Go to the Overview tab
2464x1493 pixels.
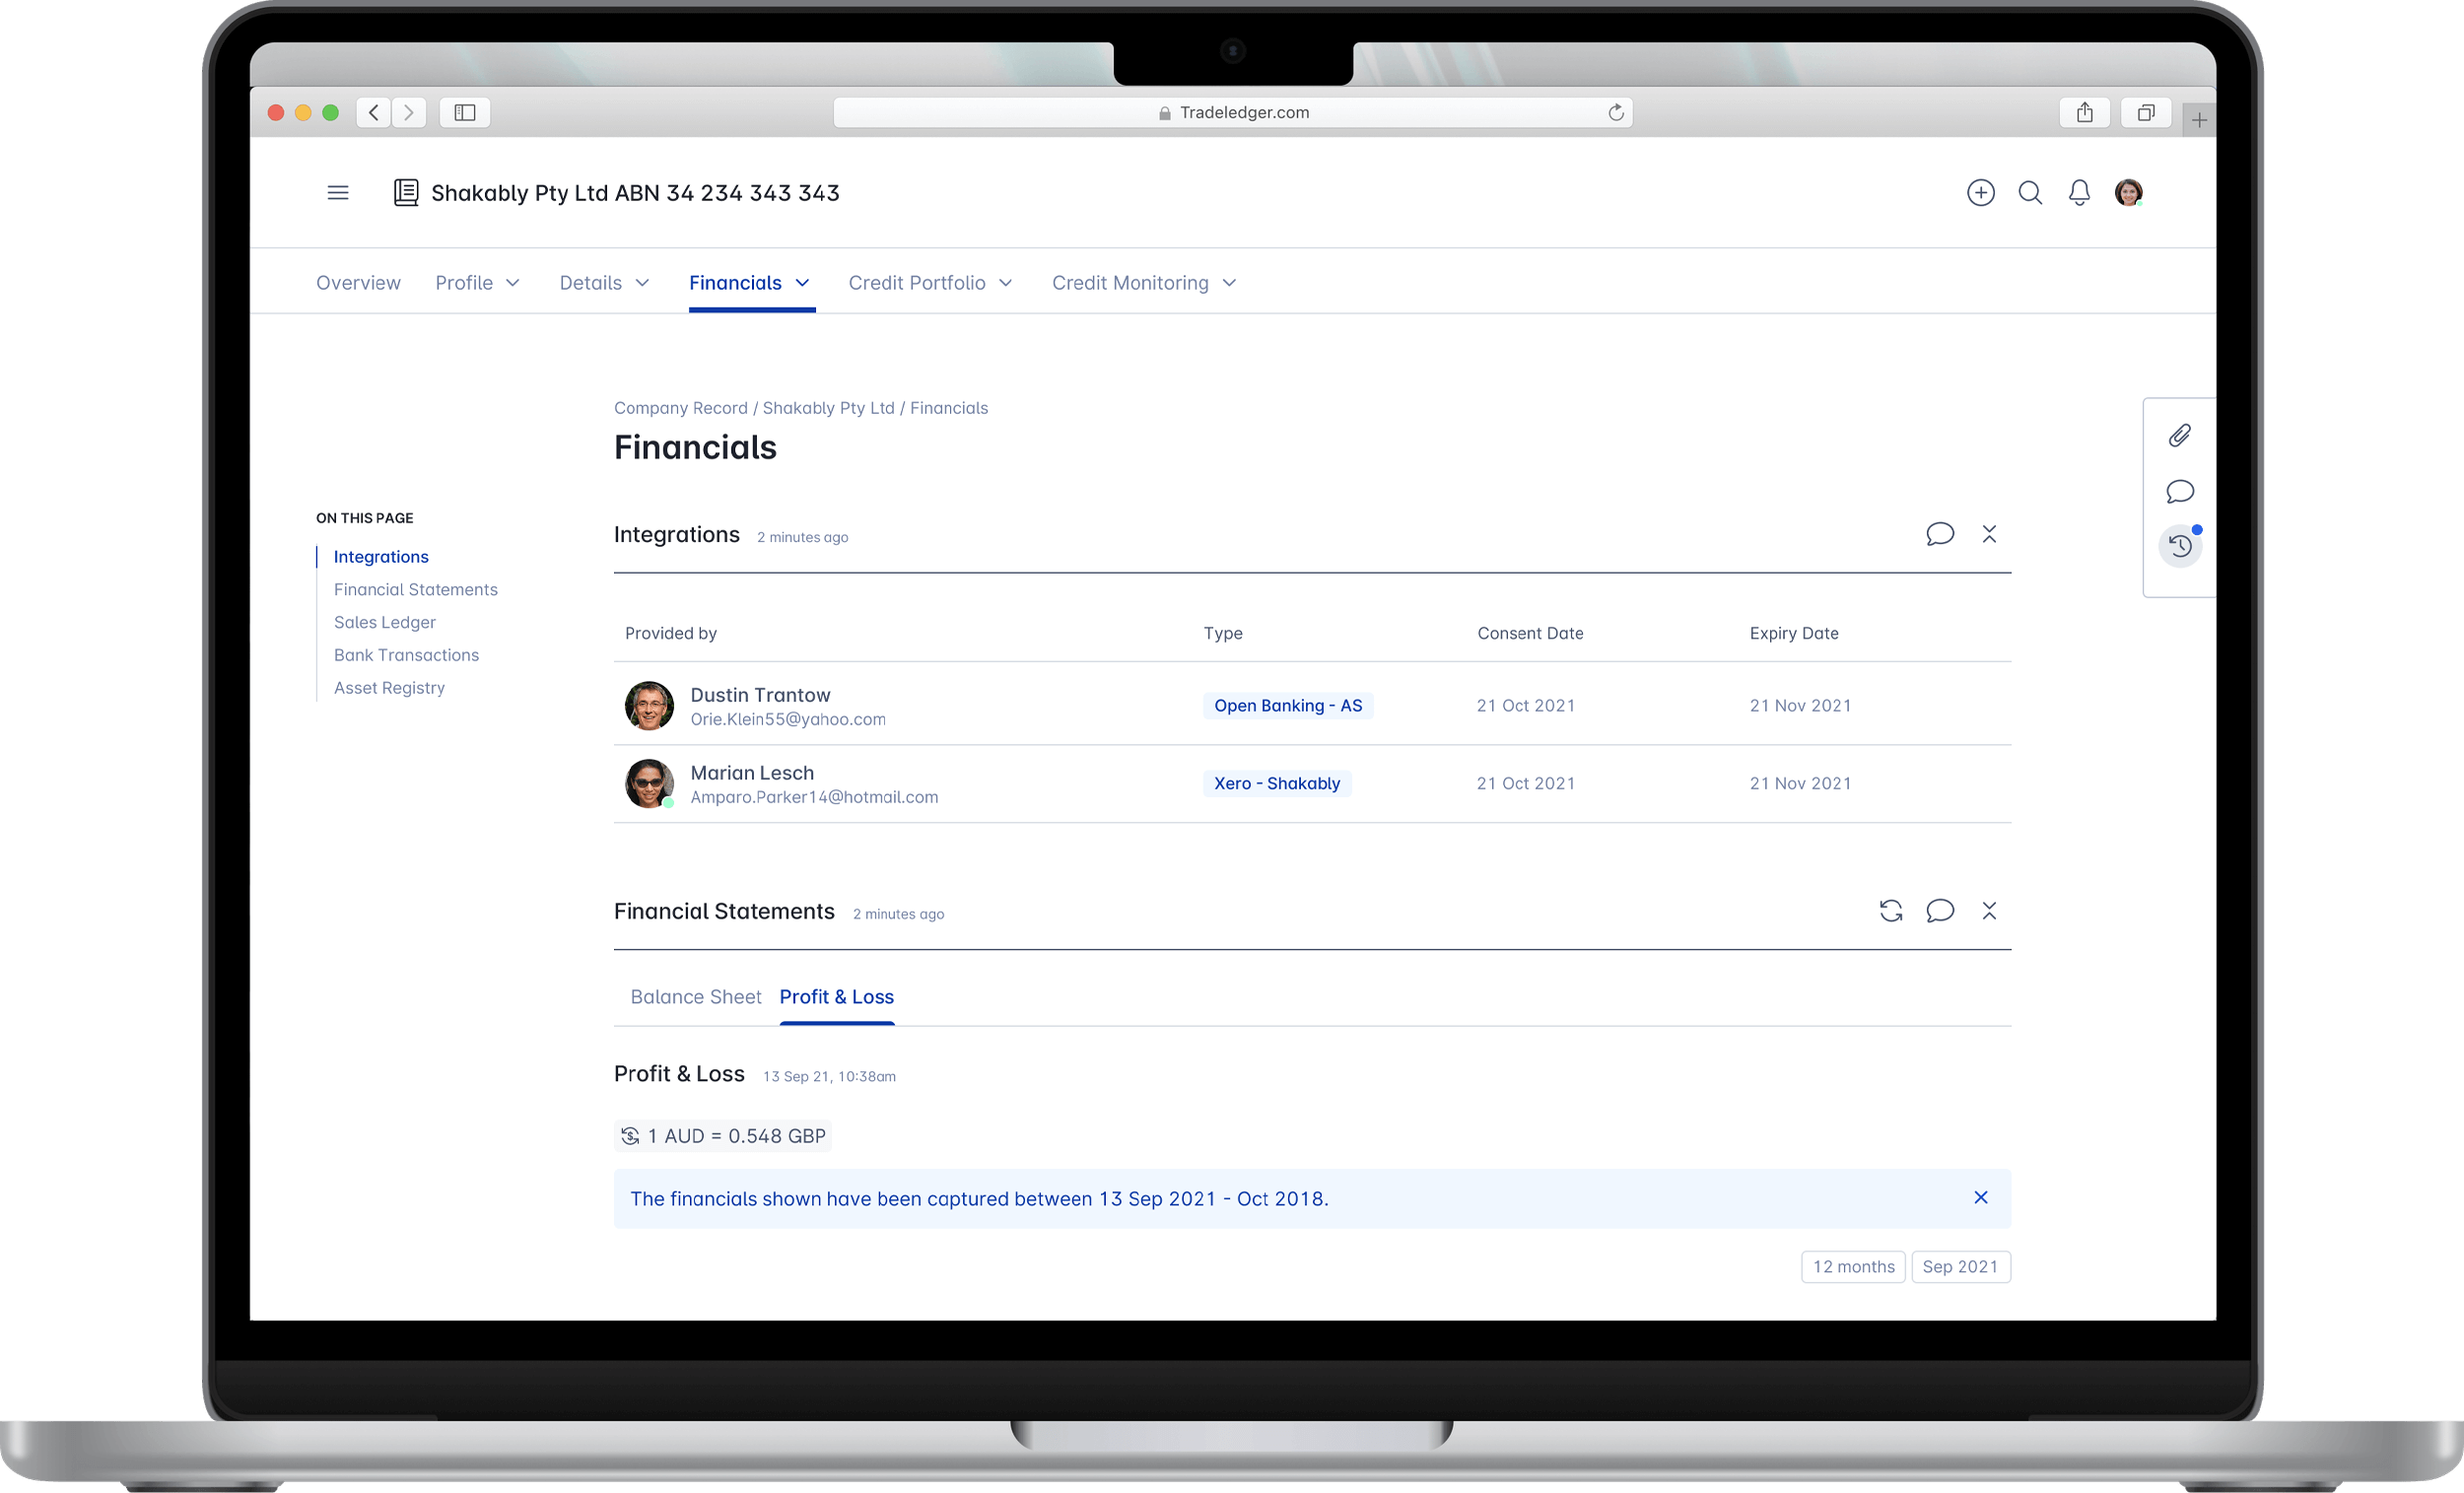[358, 283]
